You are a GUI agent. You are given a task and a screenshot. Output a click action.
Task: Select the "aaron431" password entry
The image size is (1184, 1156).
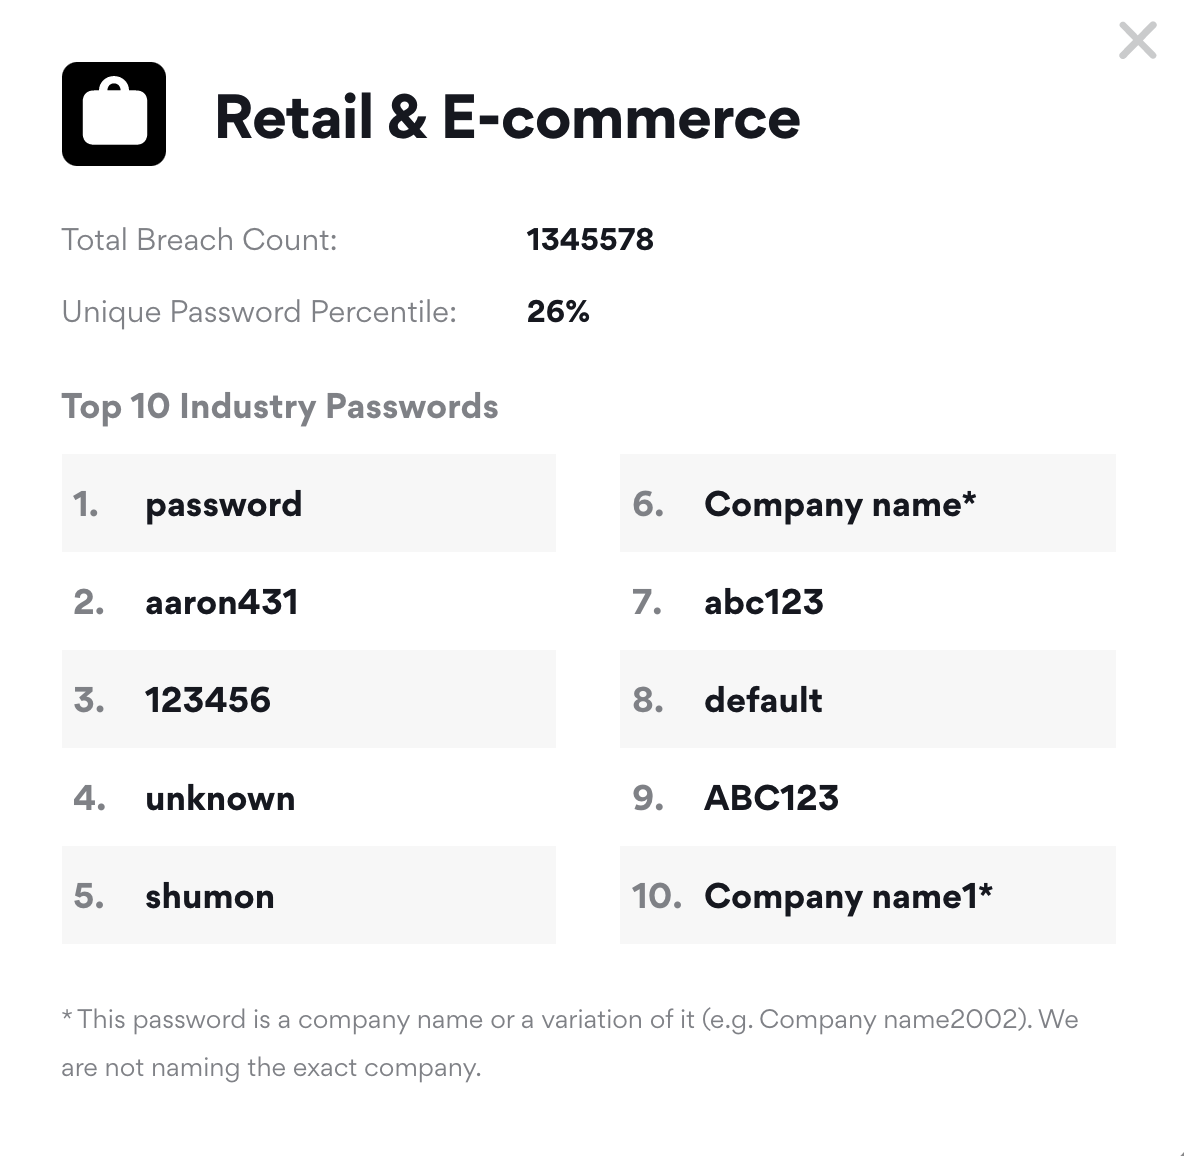[x=222, y=602]
